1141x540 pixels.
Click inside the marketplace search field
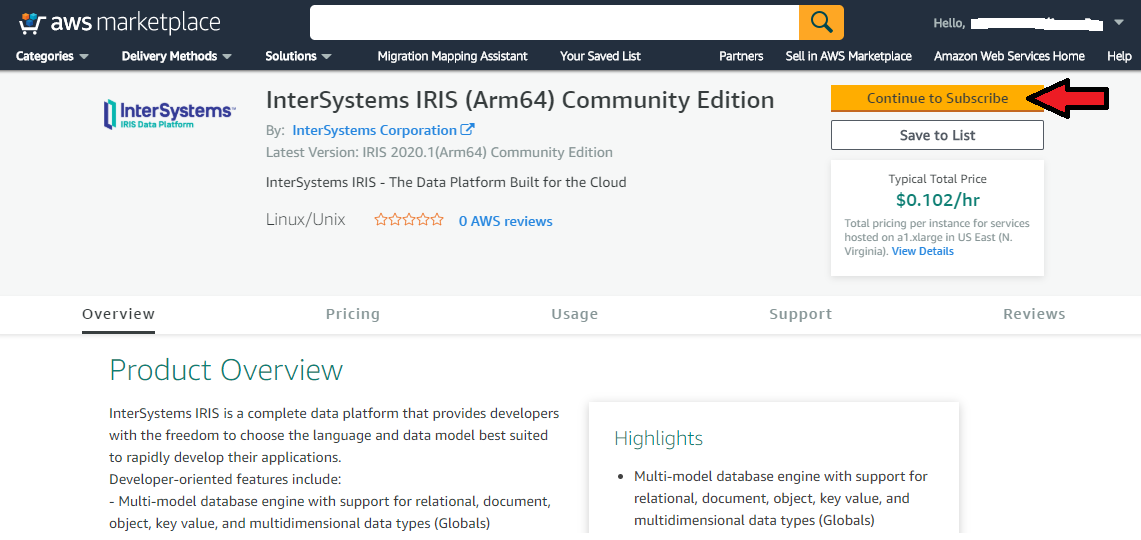554,23
